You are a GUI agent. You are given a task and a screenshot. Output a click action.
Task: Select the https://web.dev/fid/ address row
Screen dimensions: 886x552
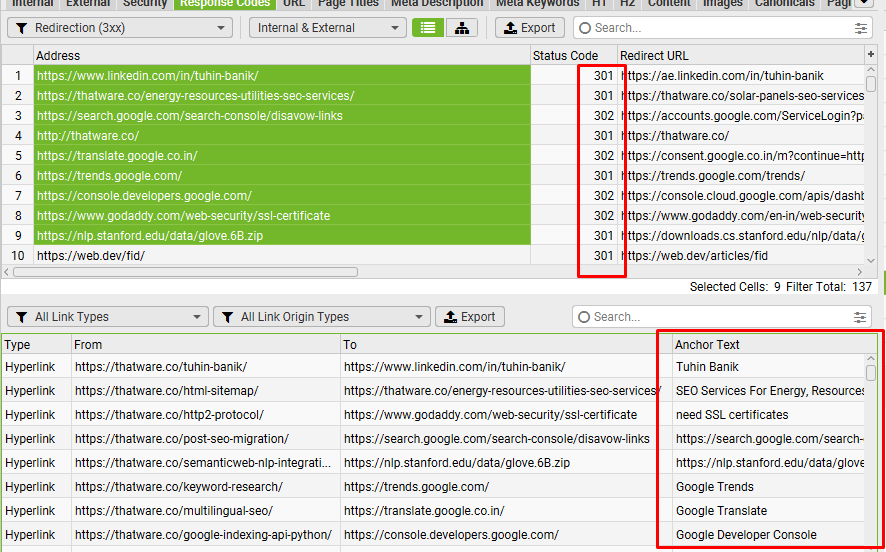coord(282,256)
